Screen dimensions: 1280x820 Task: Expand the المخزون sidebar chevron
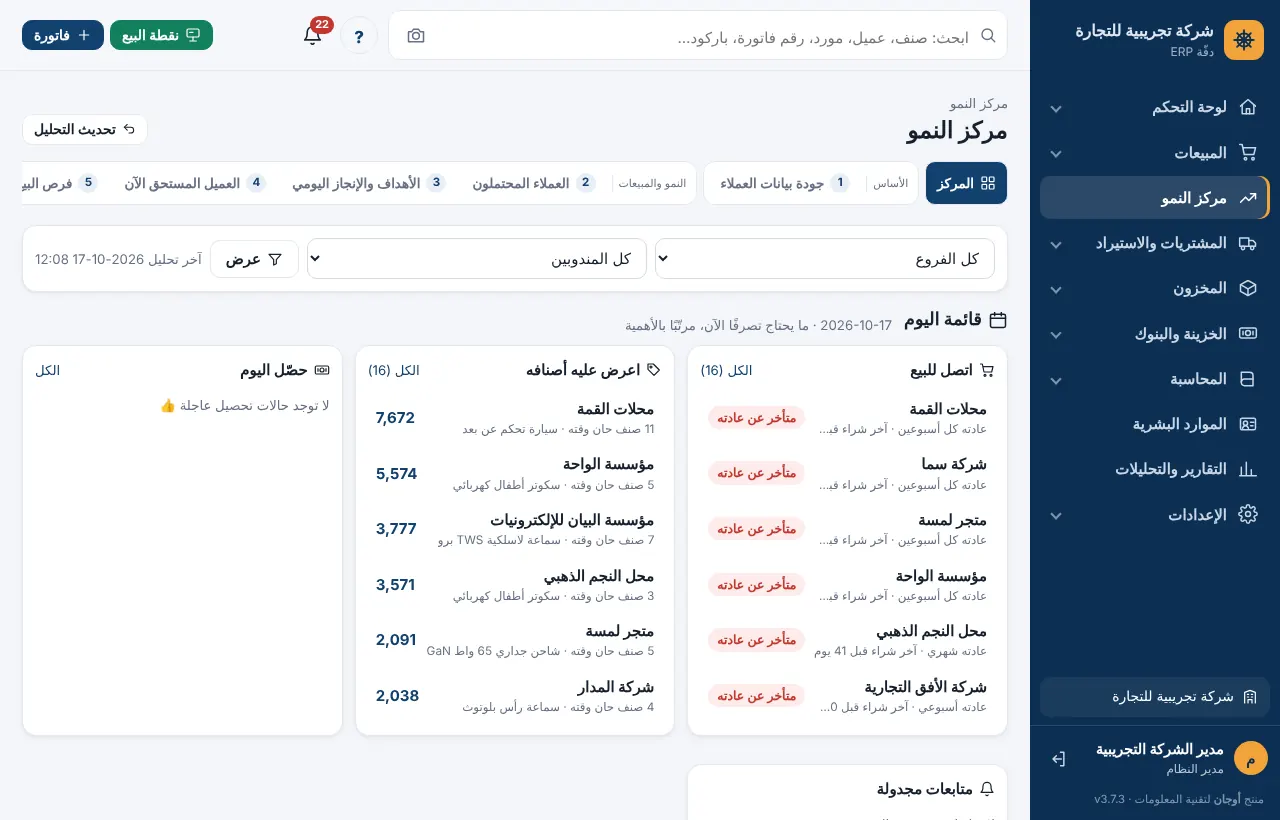click(1055, 289)
